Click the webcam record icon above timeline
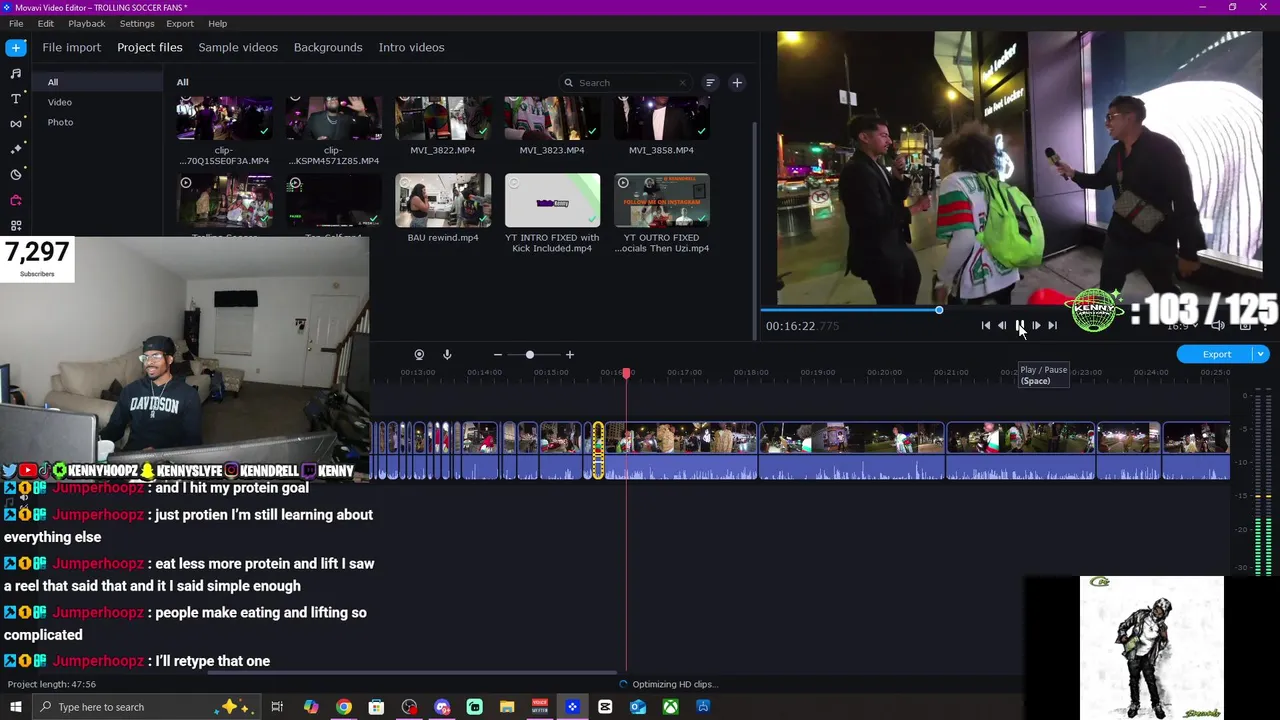Screen dimensions: 1280x720 click(x=419, y=355)
